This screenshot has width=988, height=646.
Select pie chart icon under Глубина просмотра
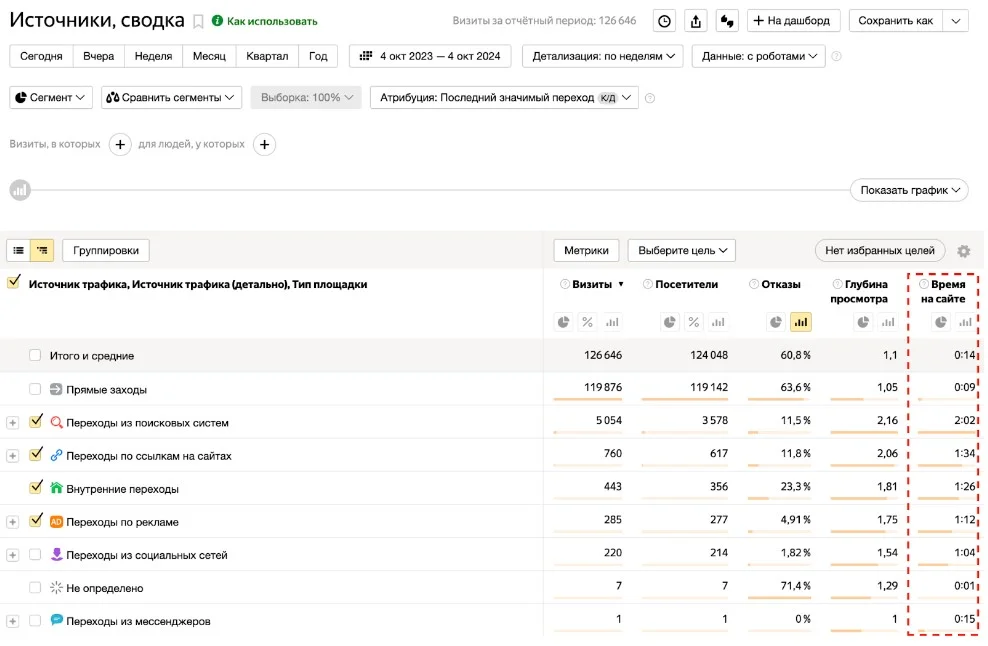863,322
